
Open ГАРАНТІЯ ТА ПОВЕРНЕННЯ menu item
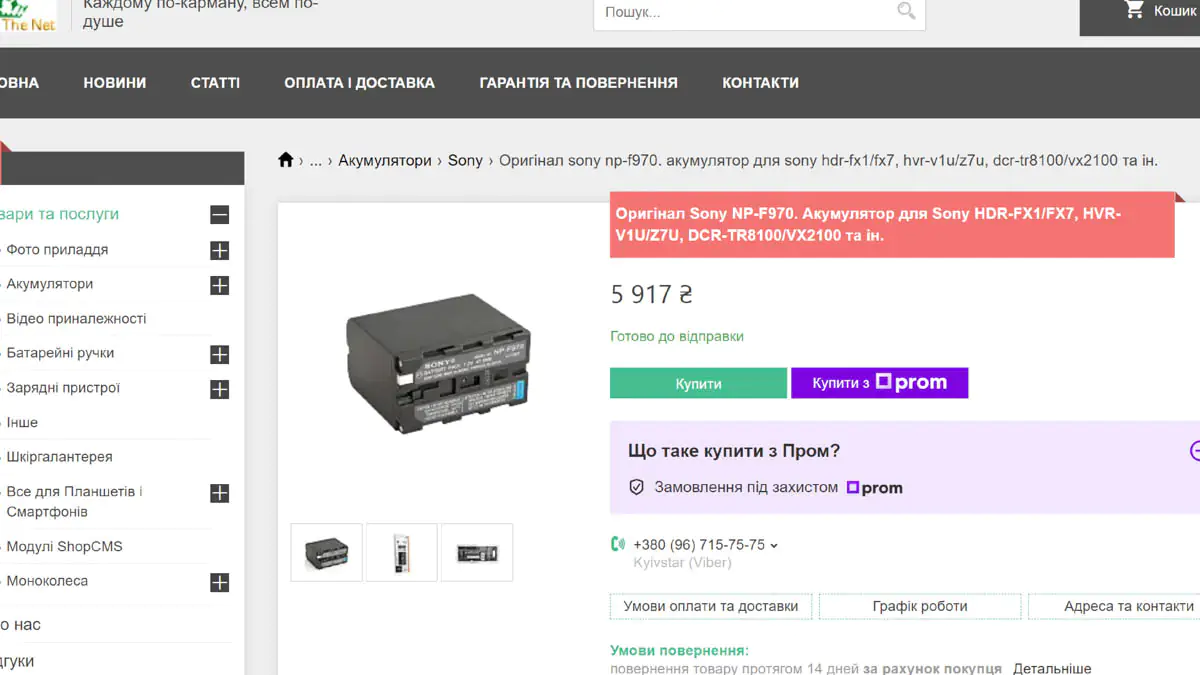click(x=578, y=83)
